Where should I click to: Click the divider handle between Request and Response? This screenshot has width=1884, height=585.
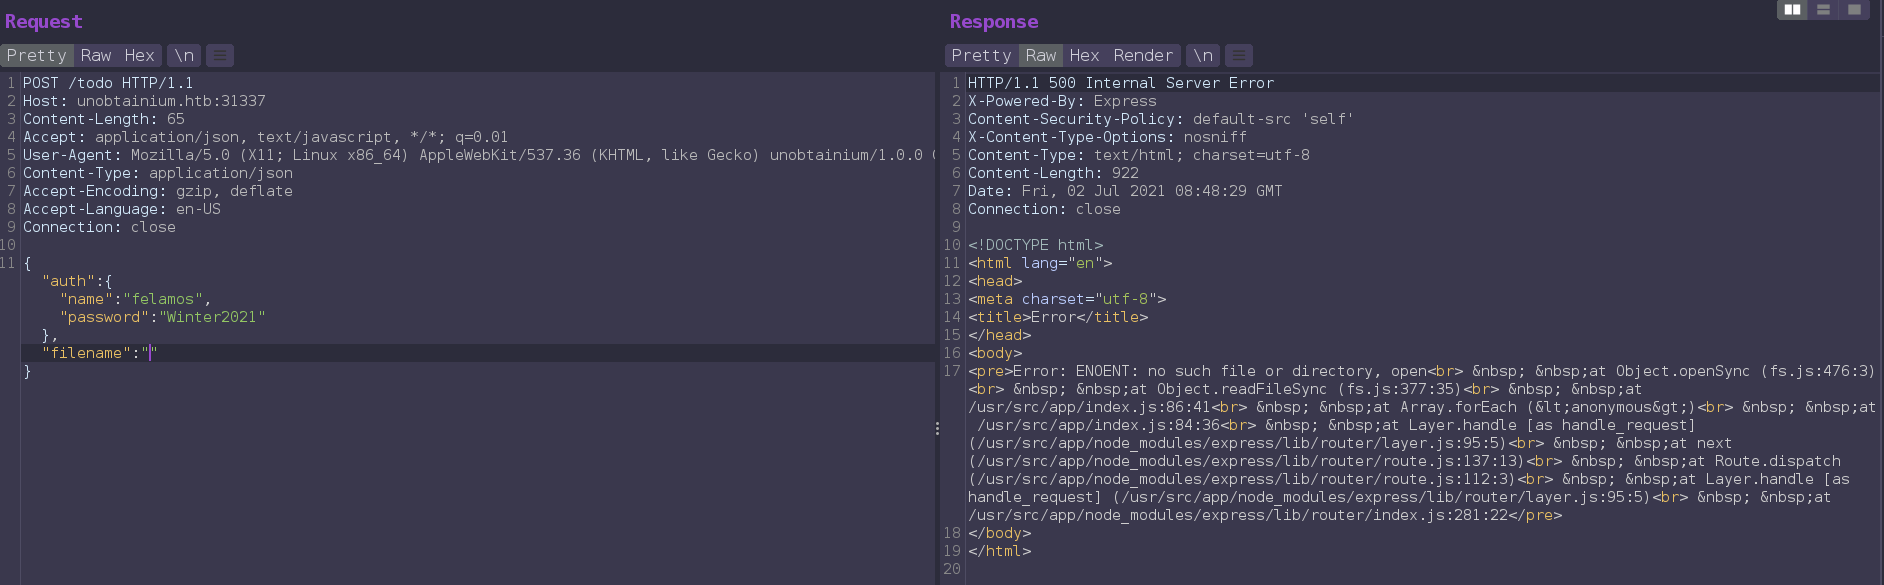pyautogui.click(x=937, y=428)
